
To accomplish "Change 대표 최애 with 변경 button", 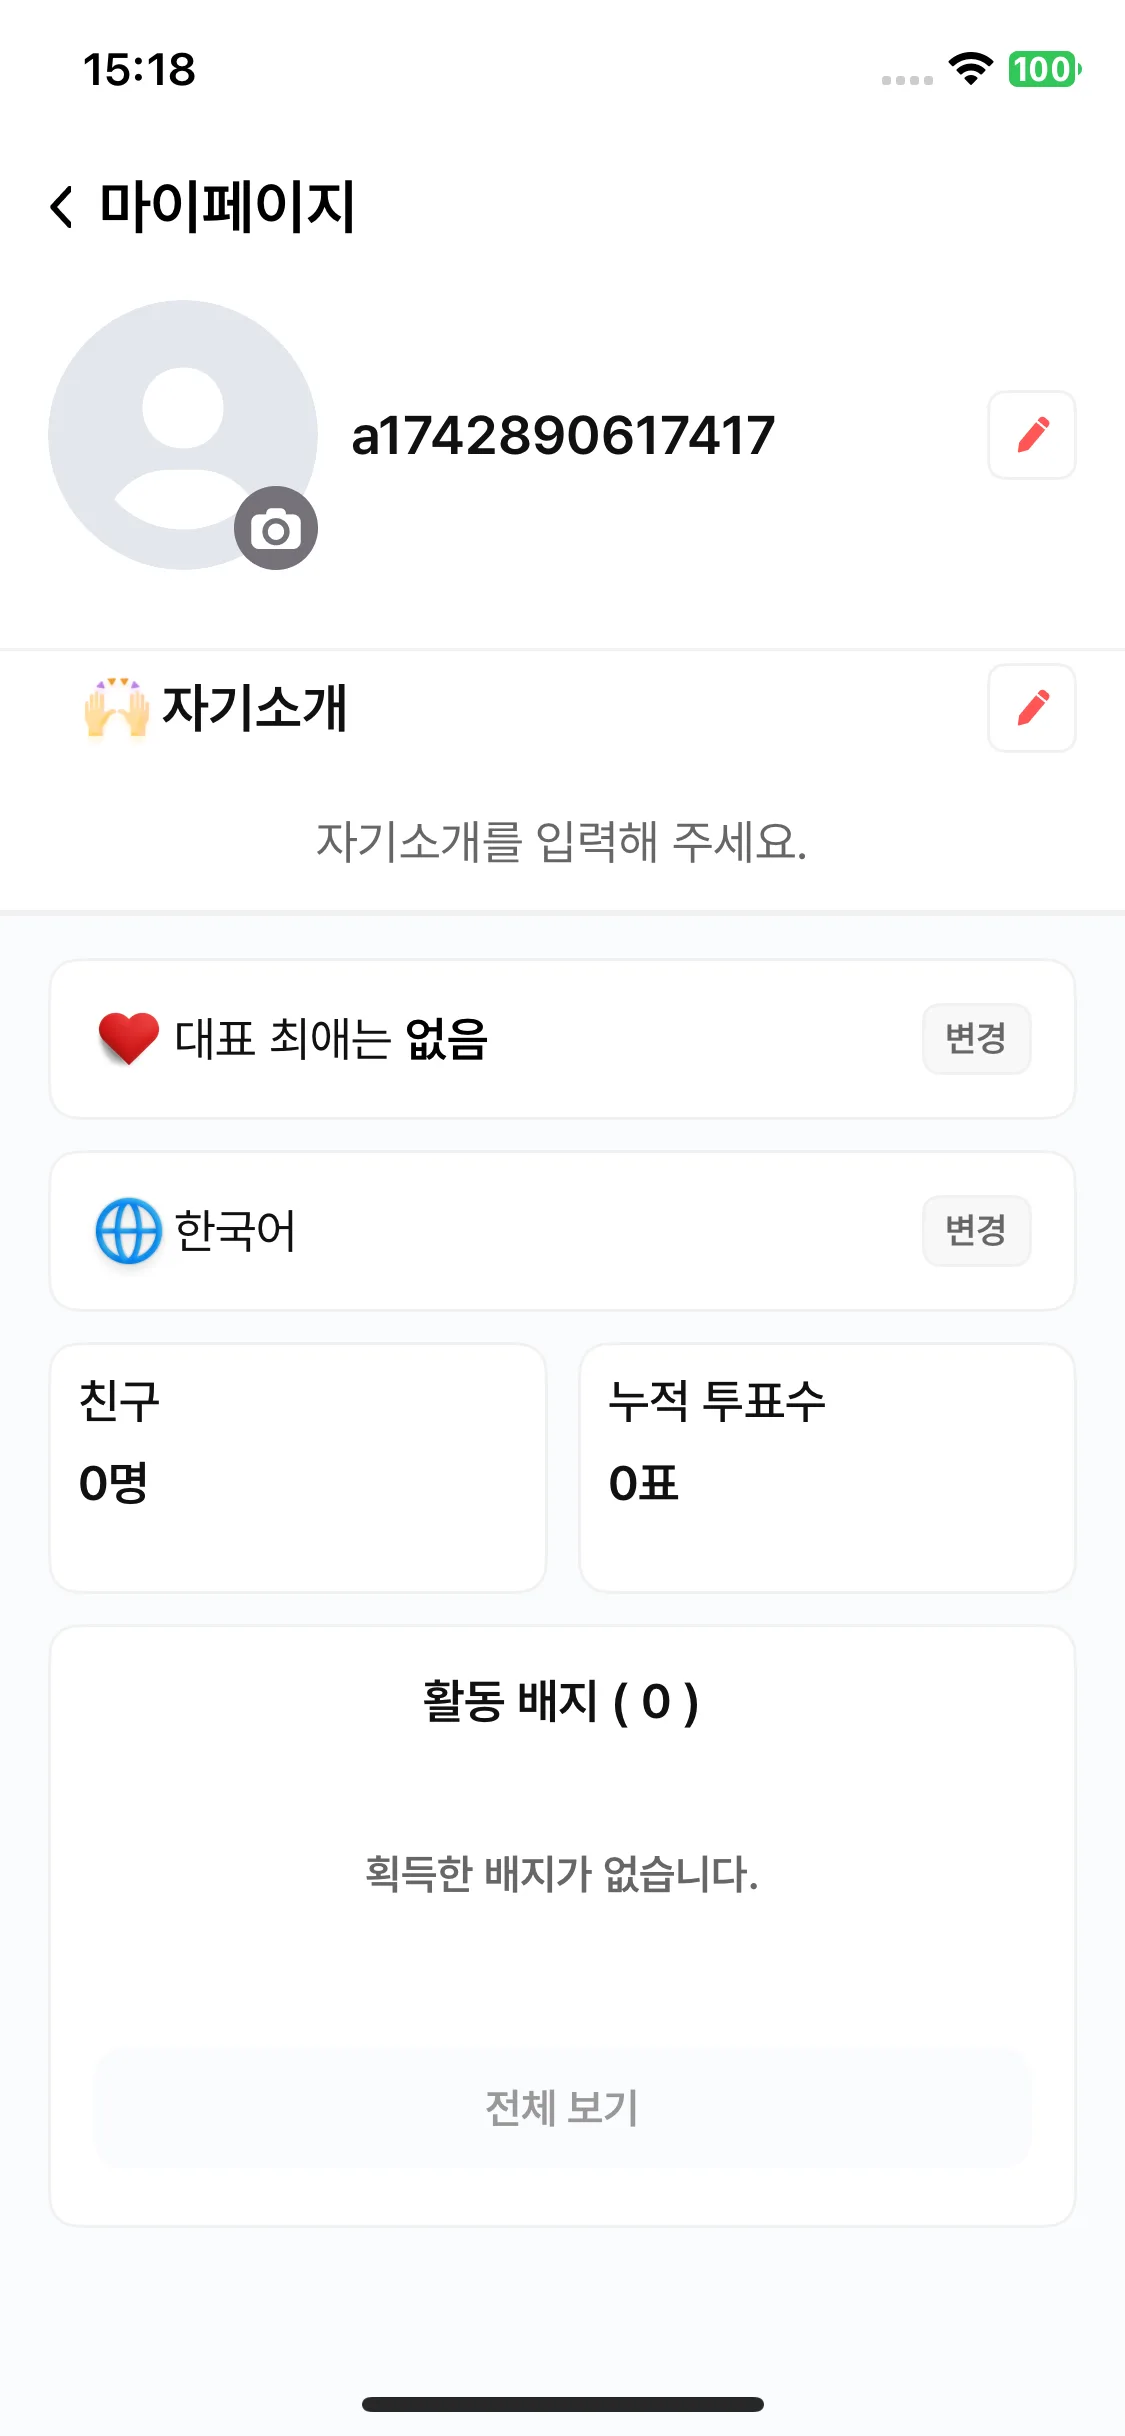I will (976, 1039).
